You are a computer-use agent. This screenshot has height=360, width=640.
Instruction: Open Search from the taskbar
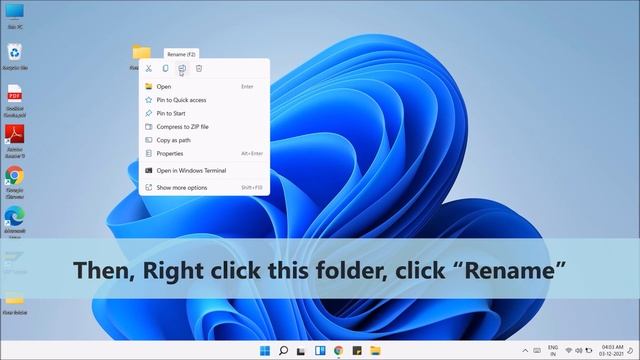click(x=283, y=351)
